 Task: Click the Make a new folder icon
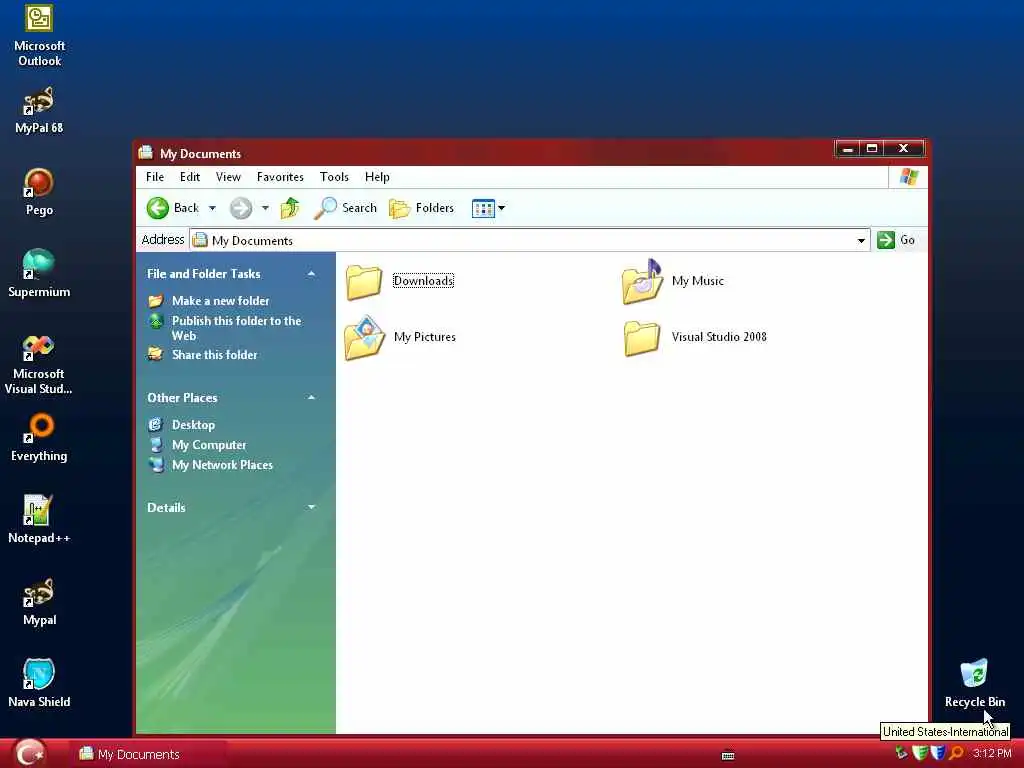pos(155,301)
